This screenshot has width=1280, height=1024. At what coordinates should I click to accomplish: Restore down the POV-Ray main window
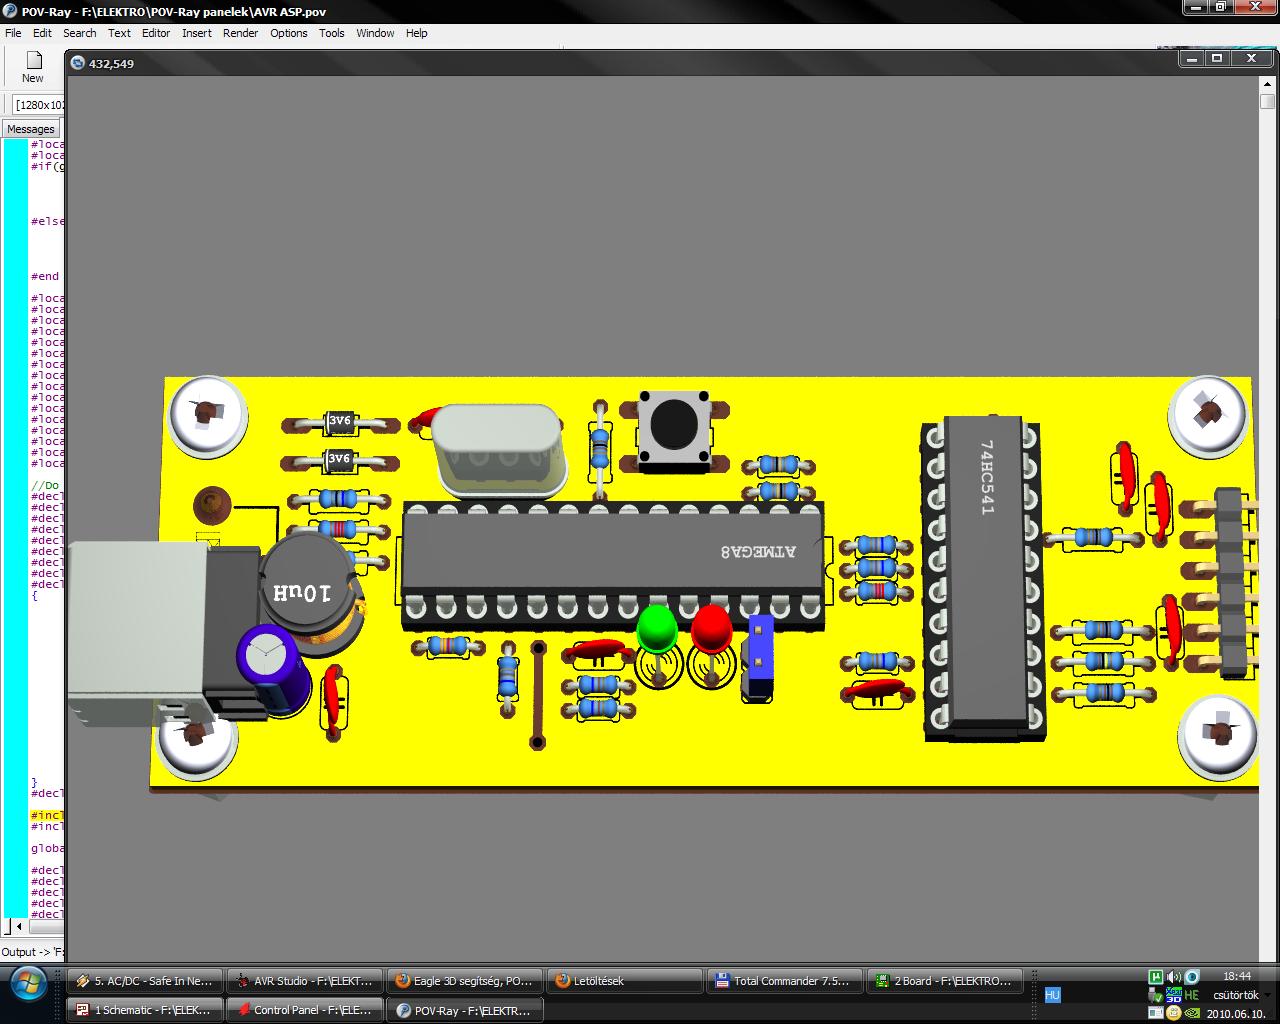point(1221,7)
